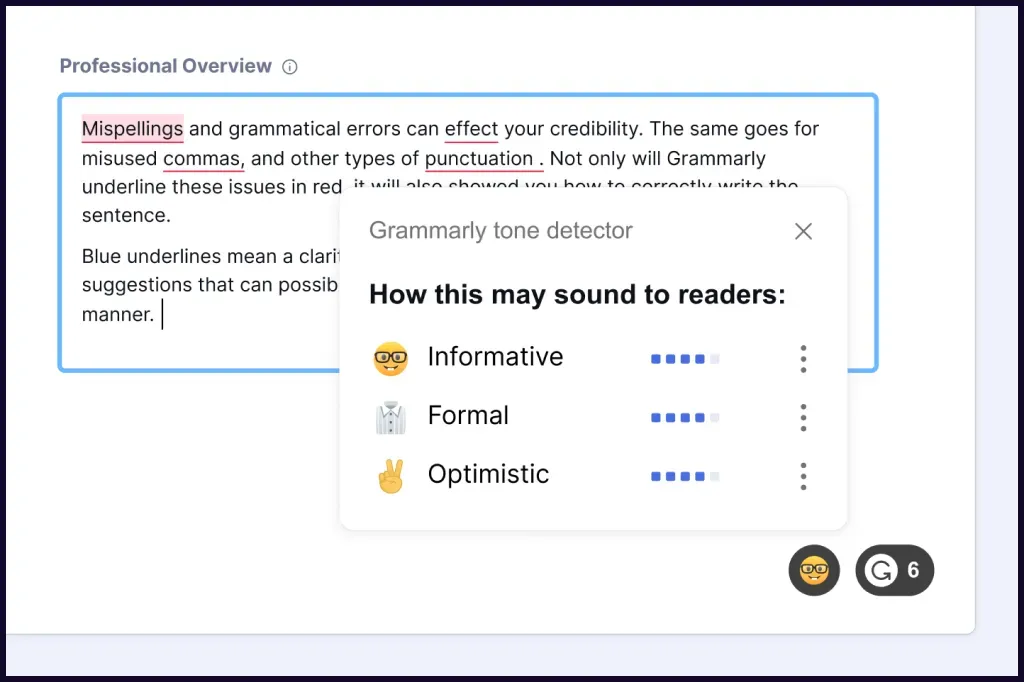1024x682 pixels.
Task: Click the Formal tone level indicator
Action: pyautogui.click(x=685, y=417)
